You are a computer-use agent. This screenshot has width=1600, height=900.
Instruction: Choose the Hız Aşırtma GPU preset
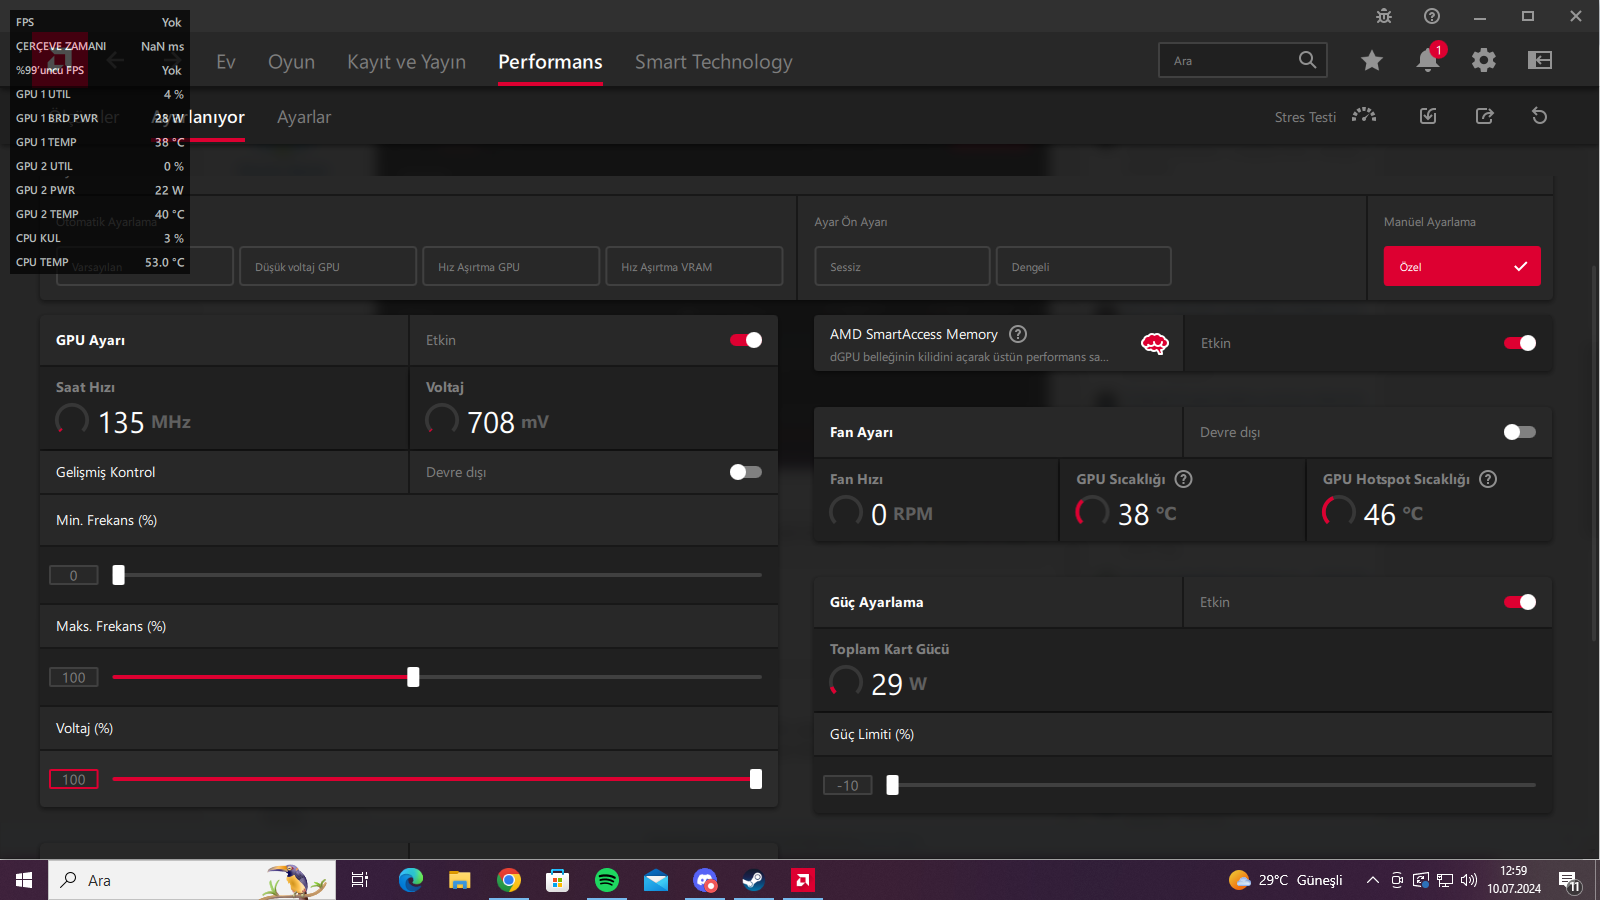[x=511, y=267]
